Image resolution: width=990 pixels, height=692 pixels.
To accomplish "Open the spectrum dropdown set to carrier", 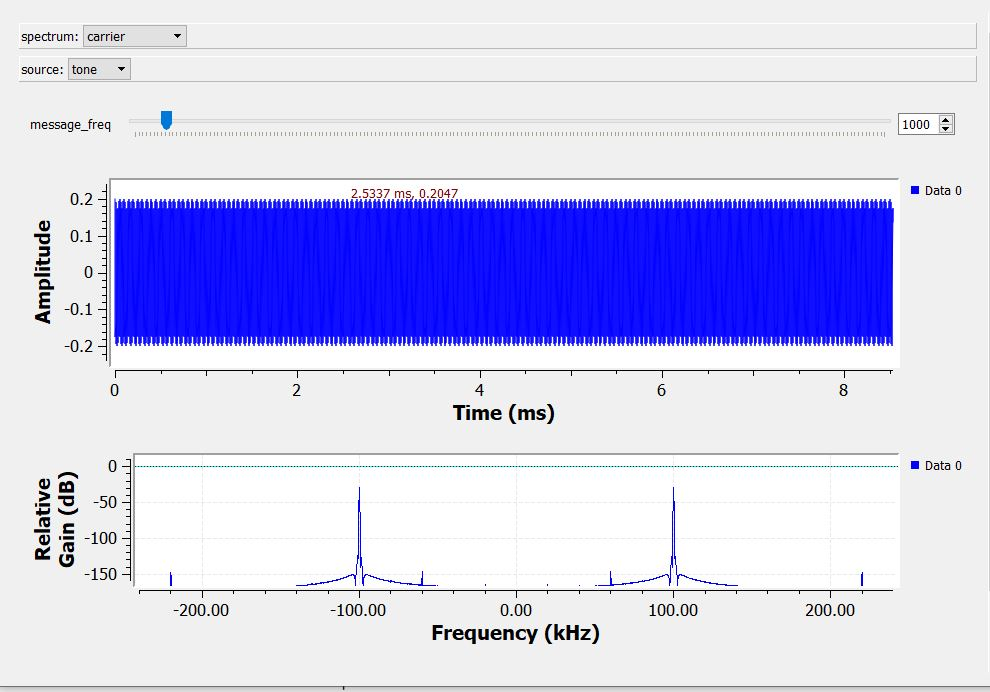I will point(134,35).
